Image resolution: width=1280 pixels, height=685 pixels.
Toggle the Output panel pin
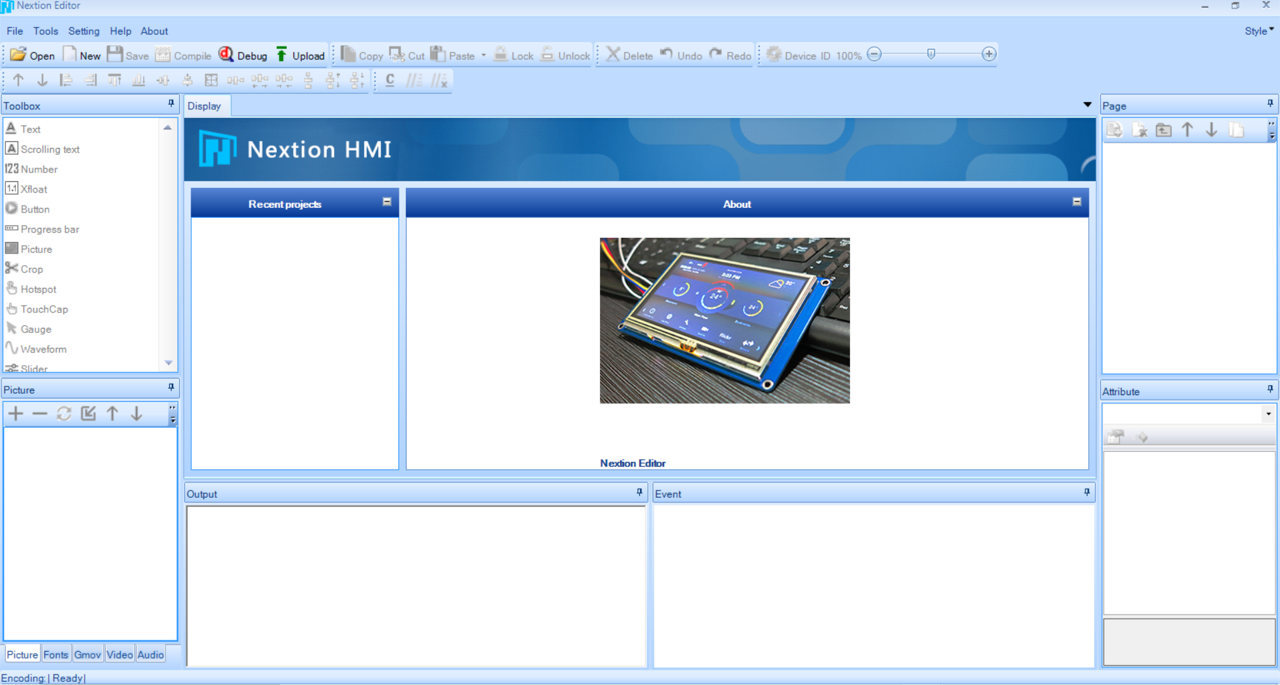pos(640,492)
